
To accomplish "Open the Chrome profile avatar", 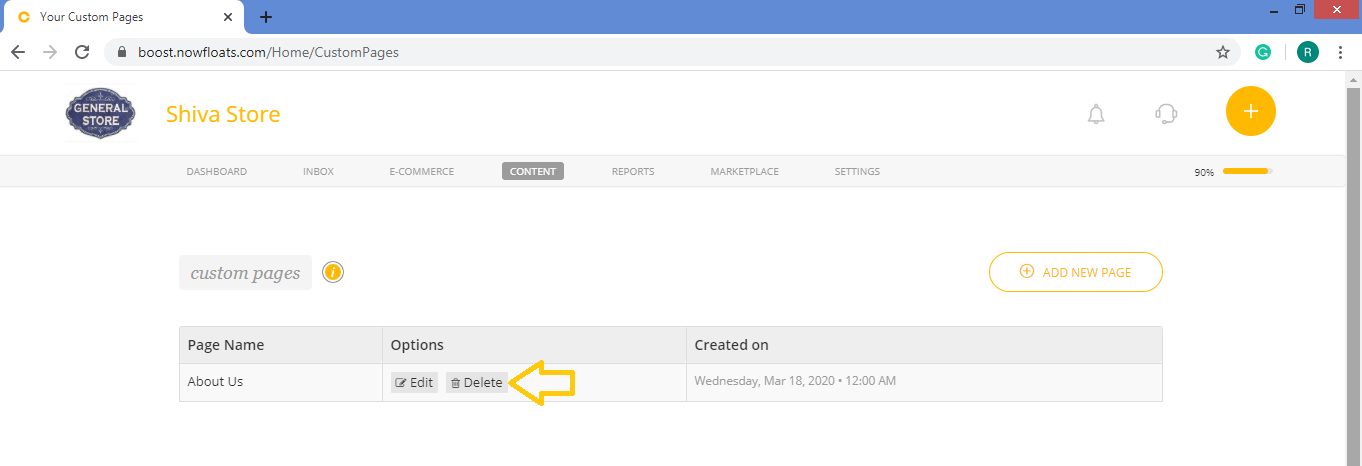I will (1307, 52).
